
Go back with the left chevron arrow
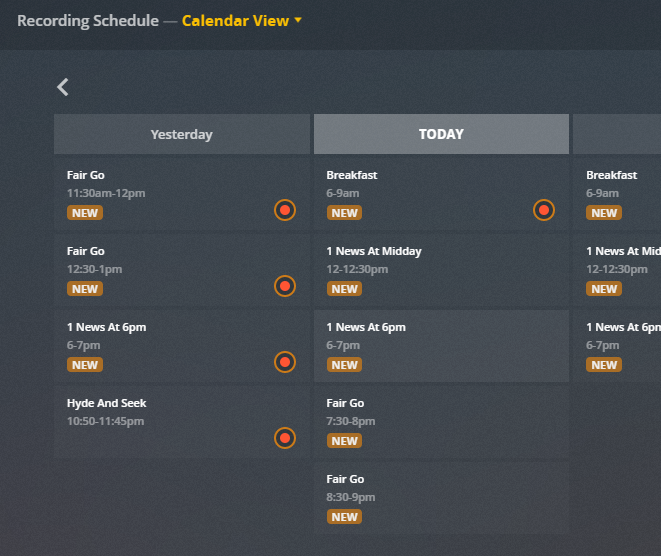point(63,87)
